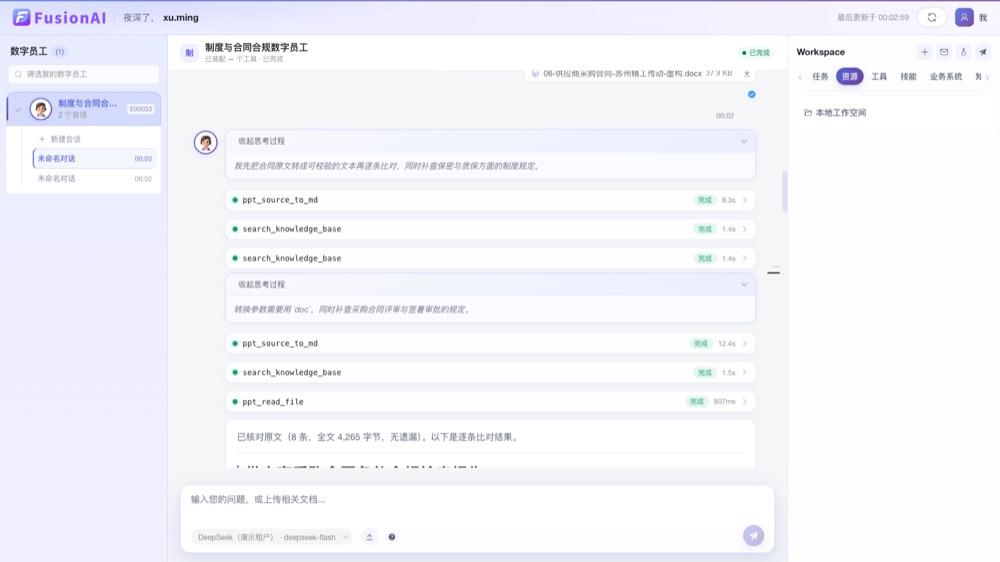Click the assistant avatar beside the reply

coord(205,142)
